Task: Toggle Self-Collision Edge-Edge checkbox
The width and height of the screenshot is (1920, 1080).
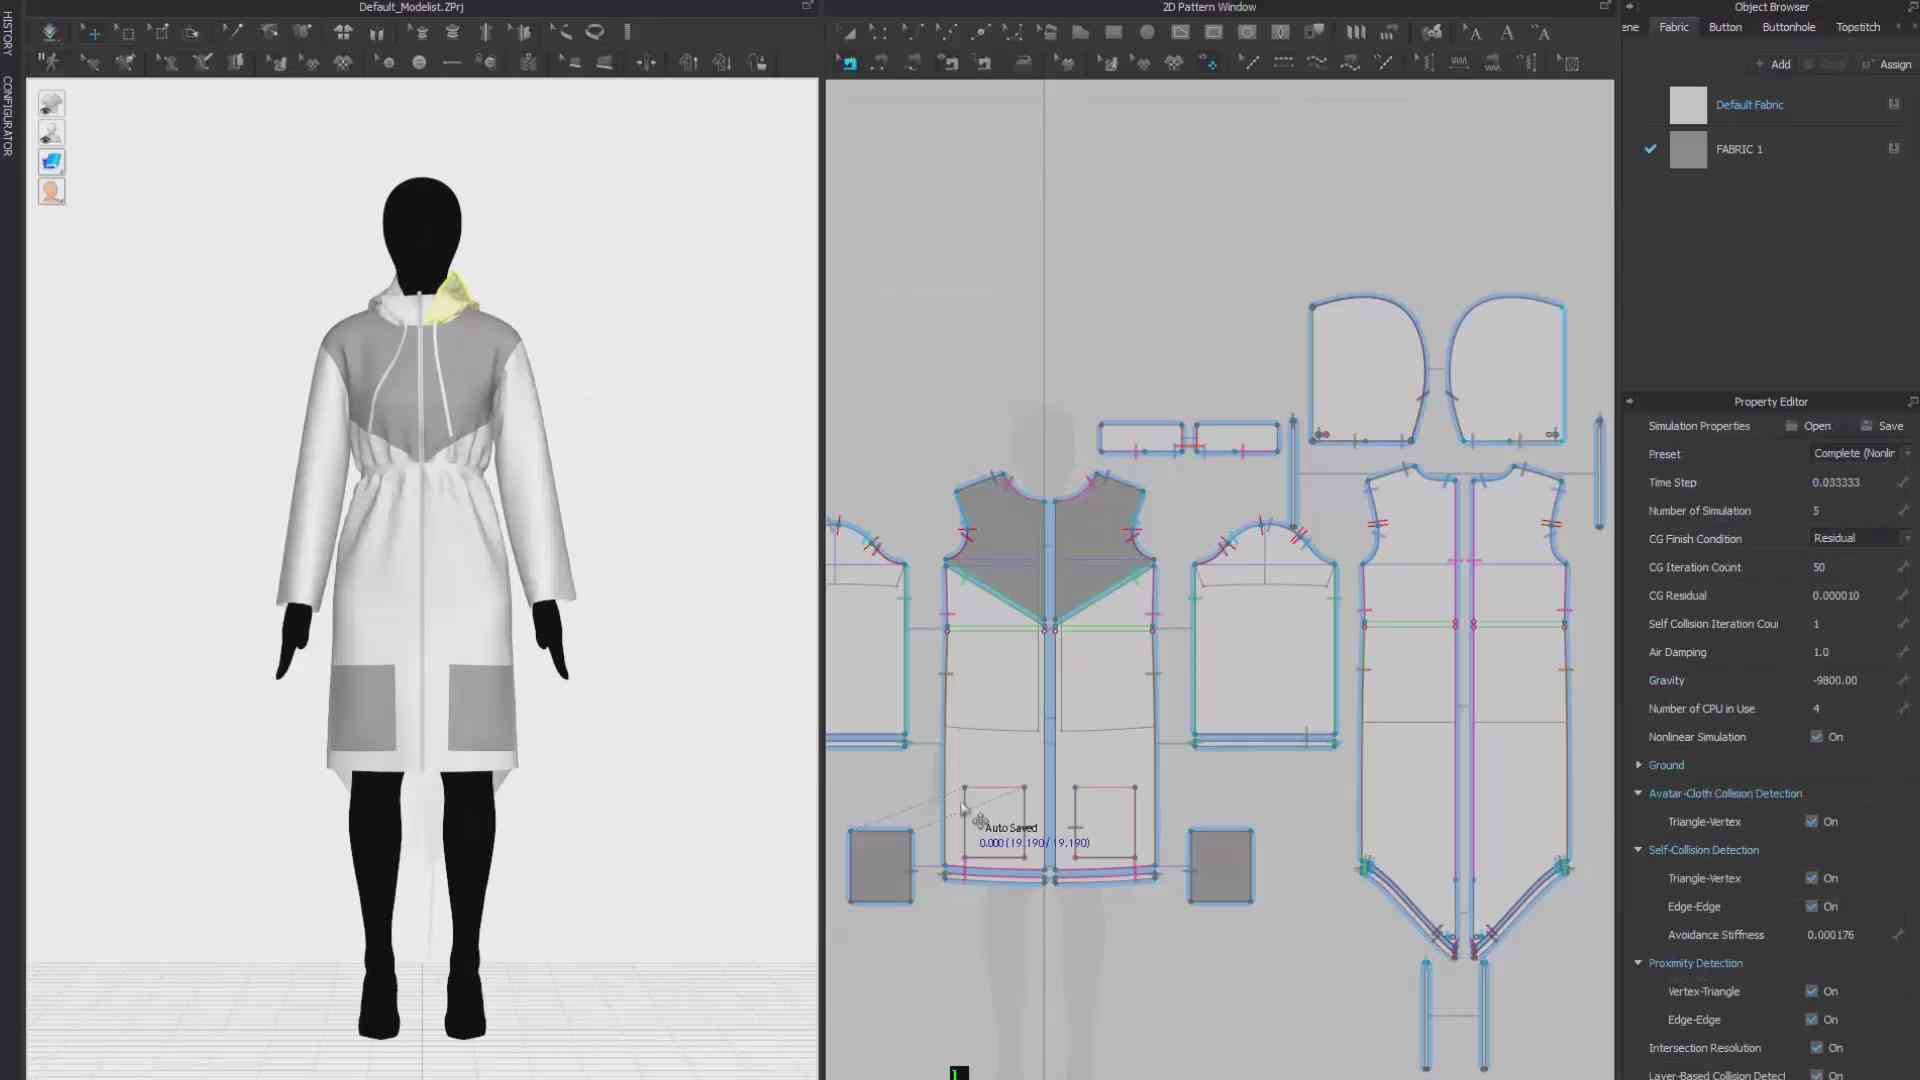Action: [1811, 907]
